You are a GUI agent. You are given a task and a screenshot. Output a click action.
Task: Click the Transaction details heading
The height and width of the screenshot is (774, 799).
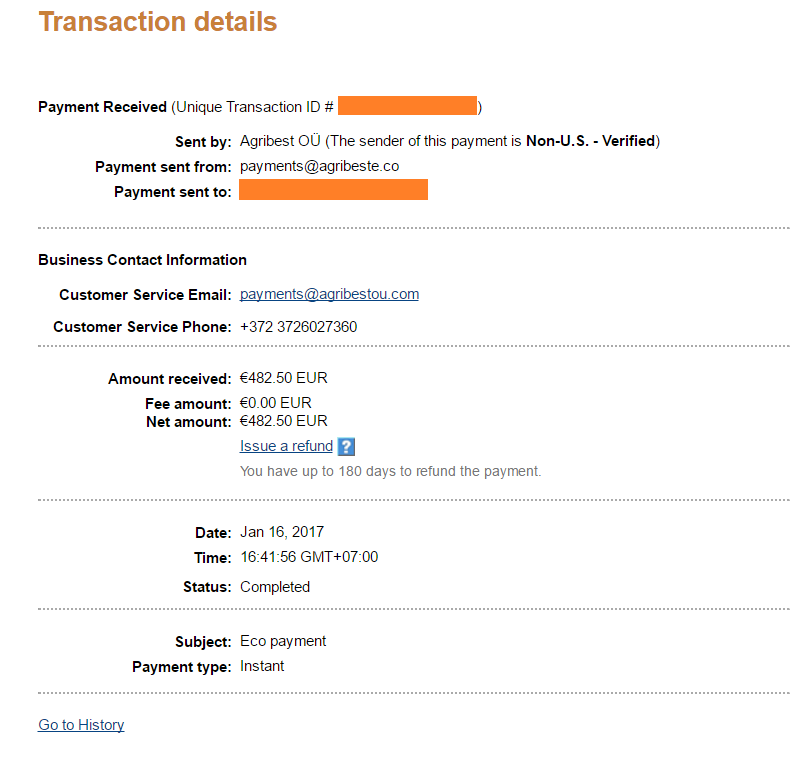click(158, 21)
